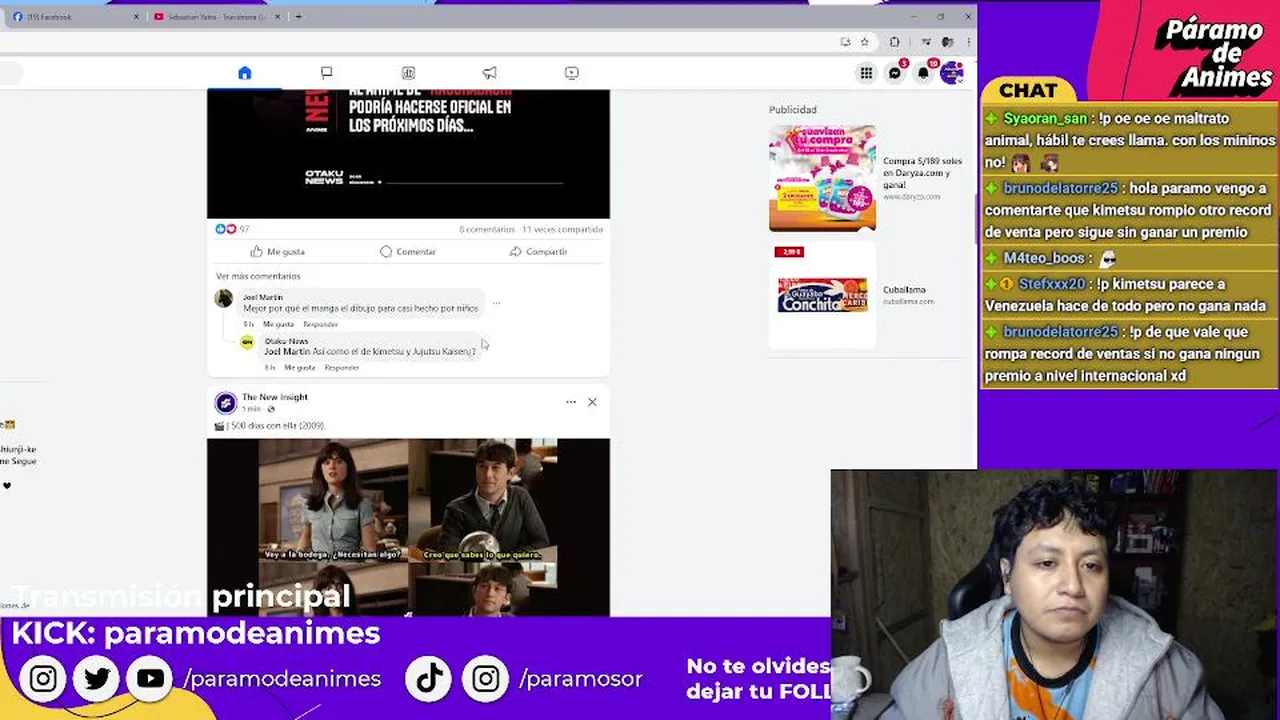Image resolution: width=1280 pixels, height=720 pixels.
Task: Click Compartir on the Otaku News post
Action: pyautogui.click(x=538, y=252)
